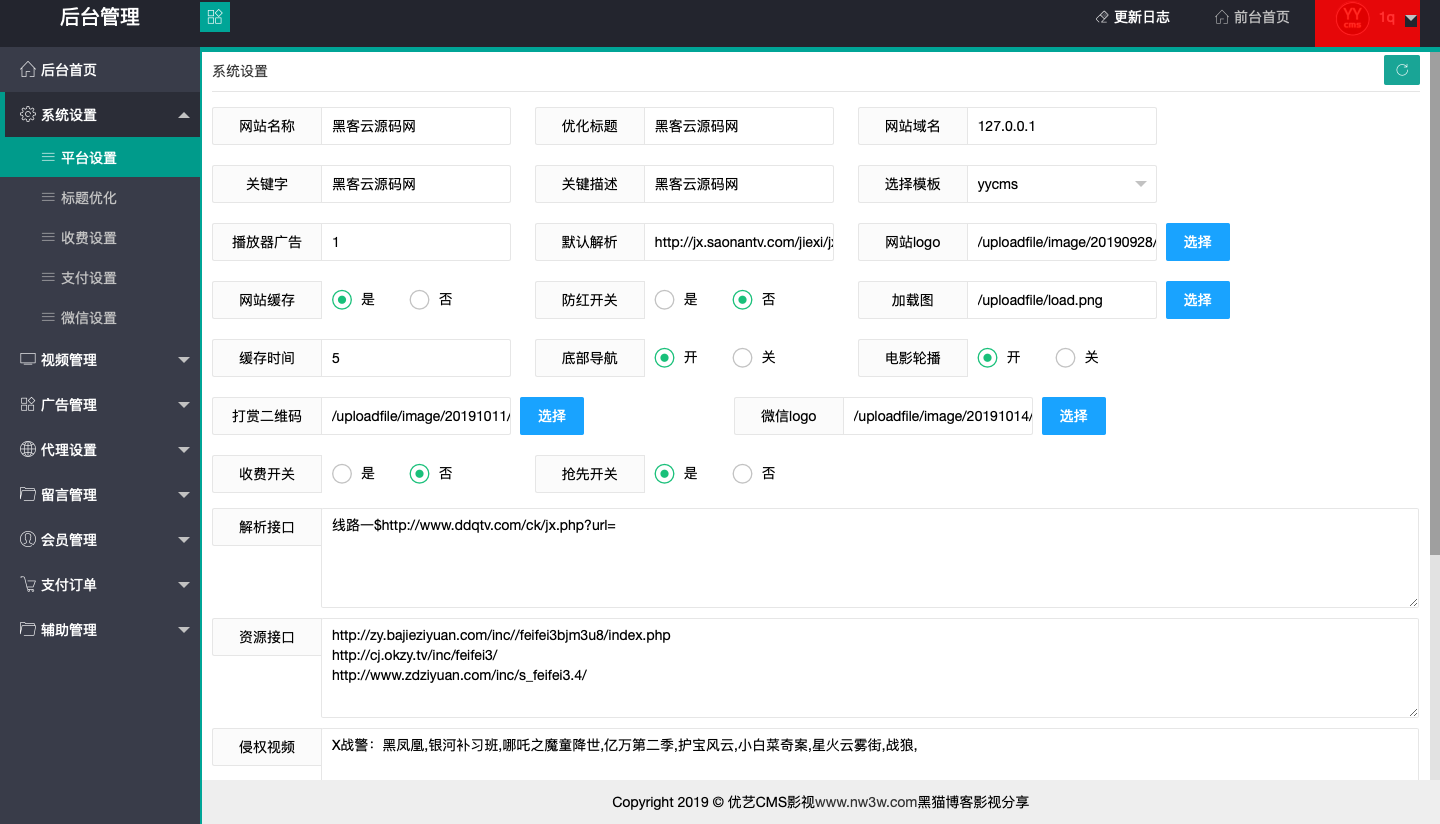Click the refresh icon button in System Settings

click(x=1401, y=70)
